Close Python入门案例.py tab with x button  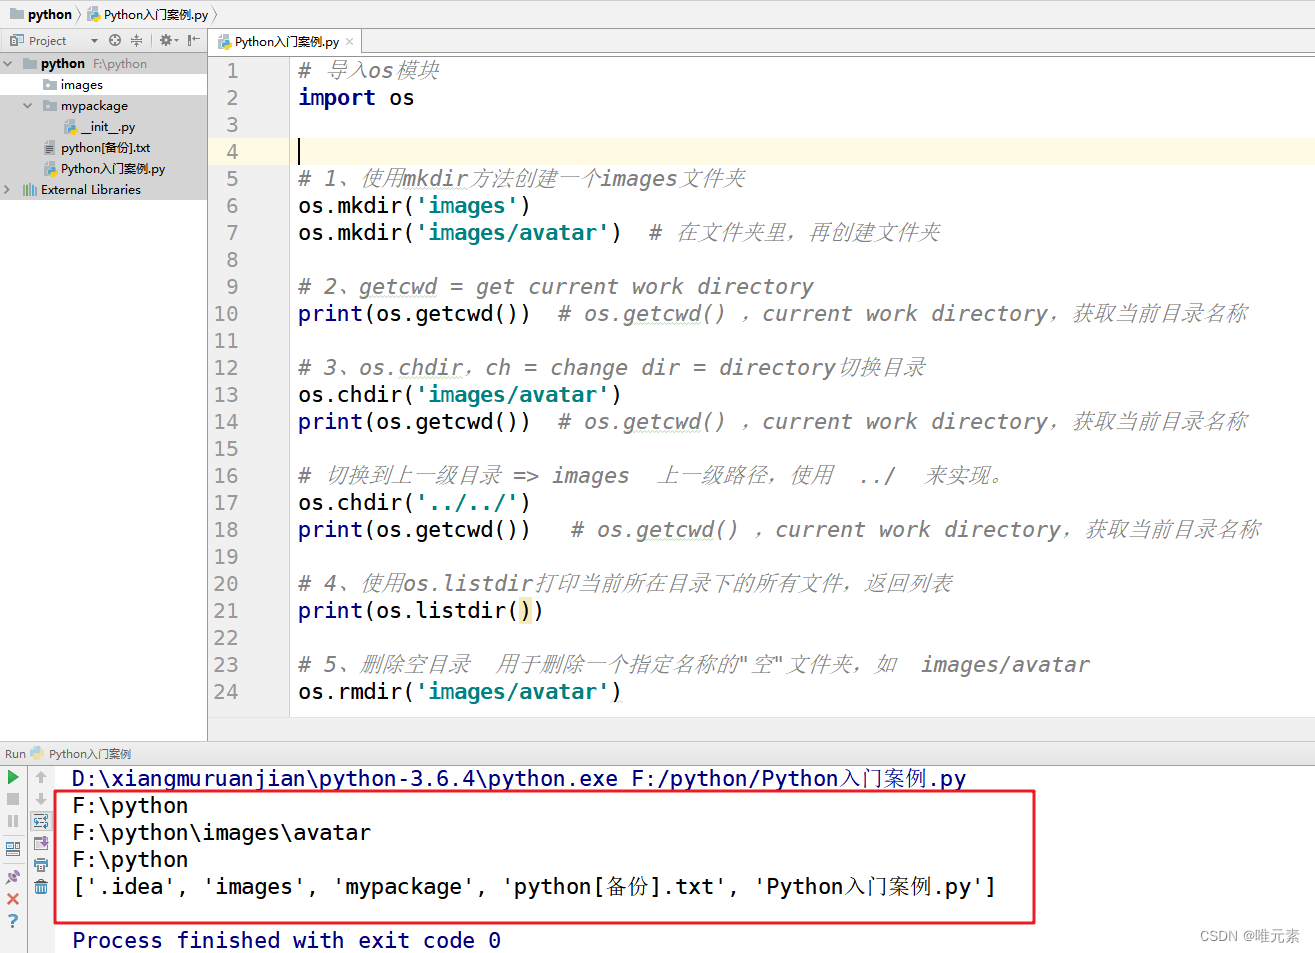click(x=348, y=41)
